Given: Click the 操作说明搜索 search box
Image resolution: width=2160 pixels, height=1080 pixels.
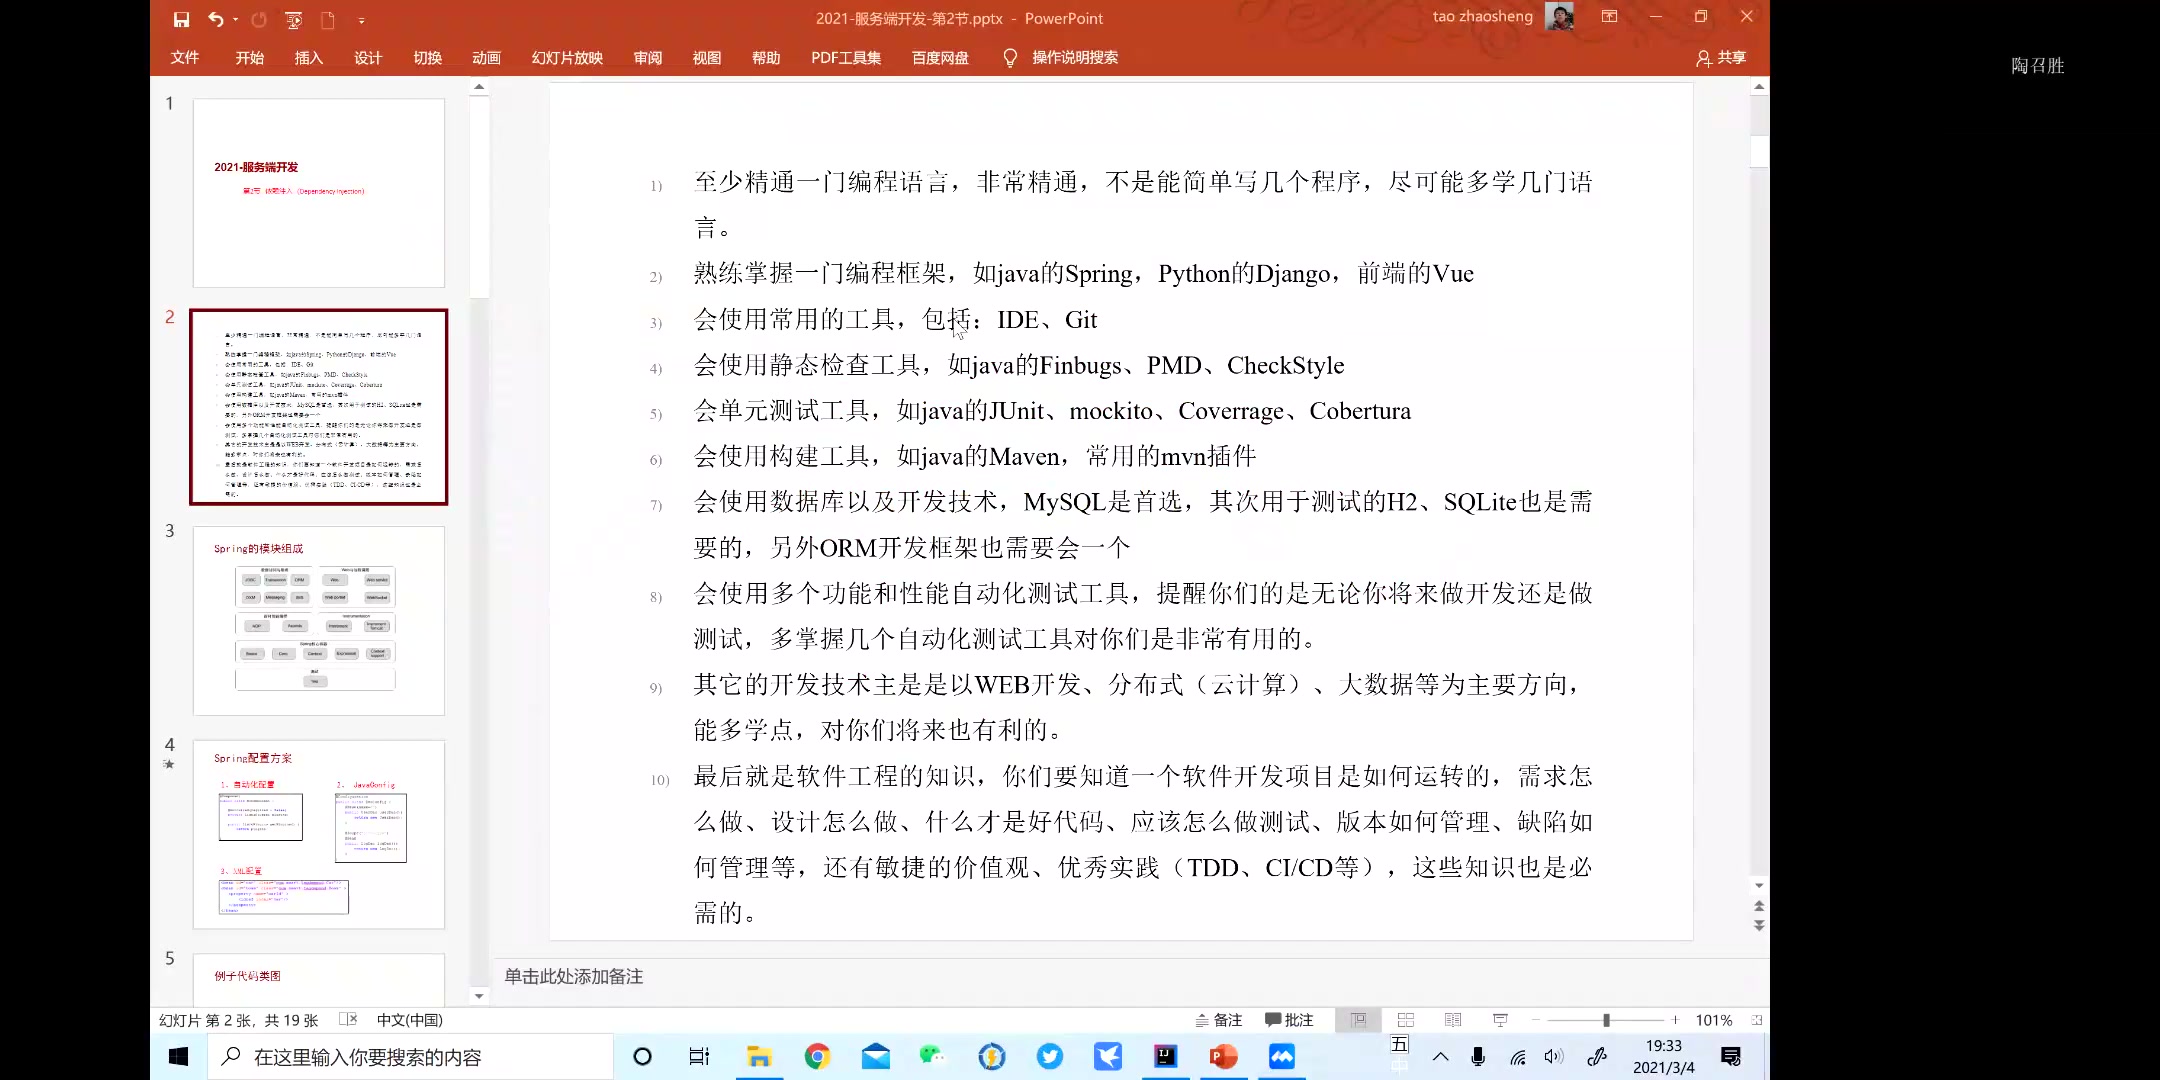Looking at the screenshot, I should [1075, 57].
